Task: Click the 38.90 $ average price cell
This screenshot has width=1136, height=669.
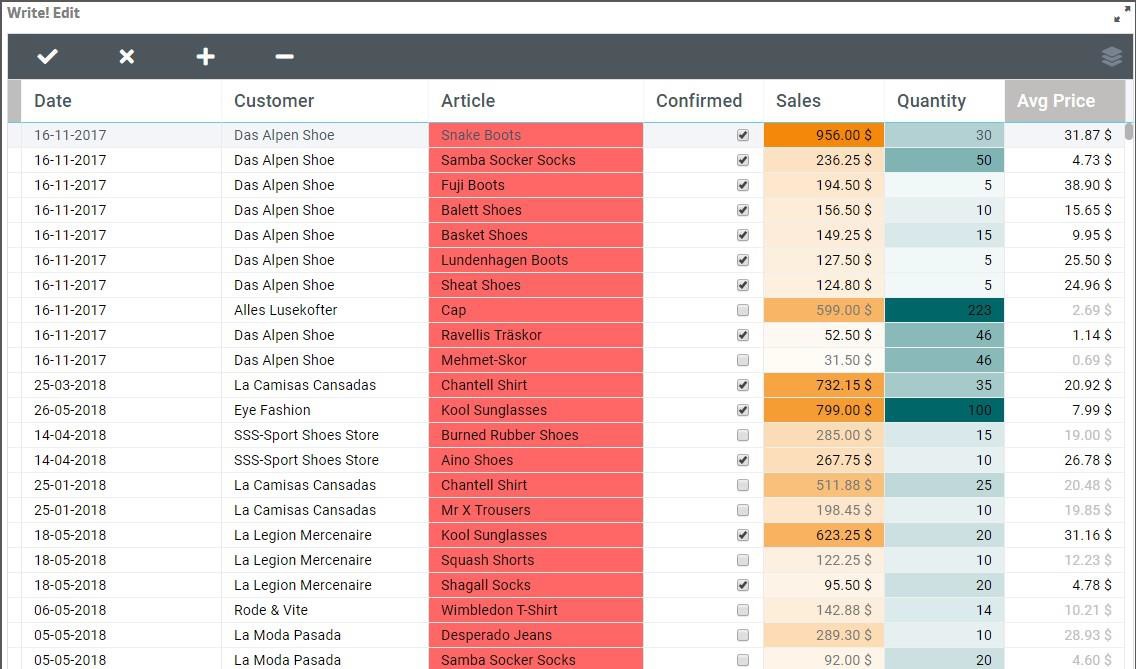Action: pos(1065,185)
